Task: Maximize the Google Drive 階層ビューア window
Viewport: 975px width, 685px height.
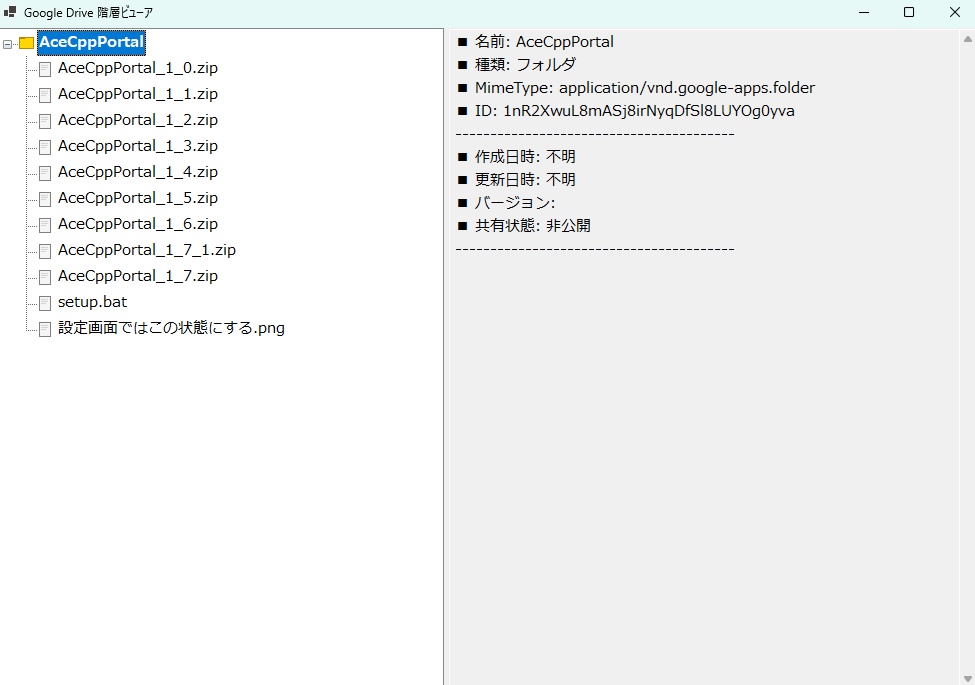Action: point(908,12)
